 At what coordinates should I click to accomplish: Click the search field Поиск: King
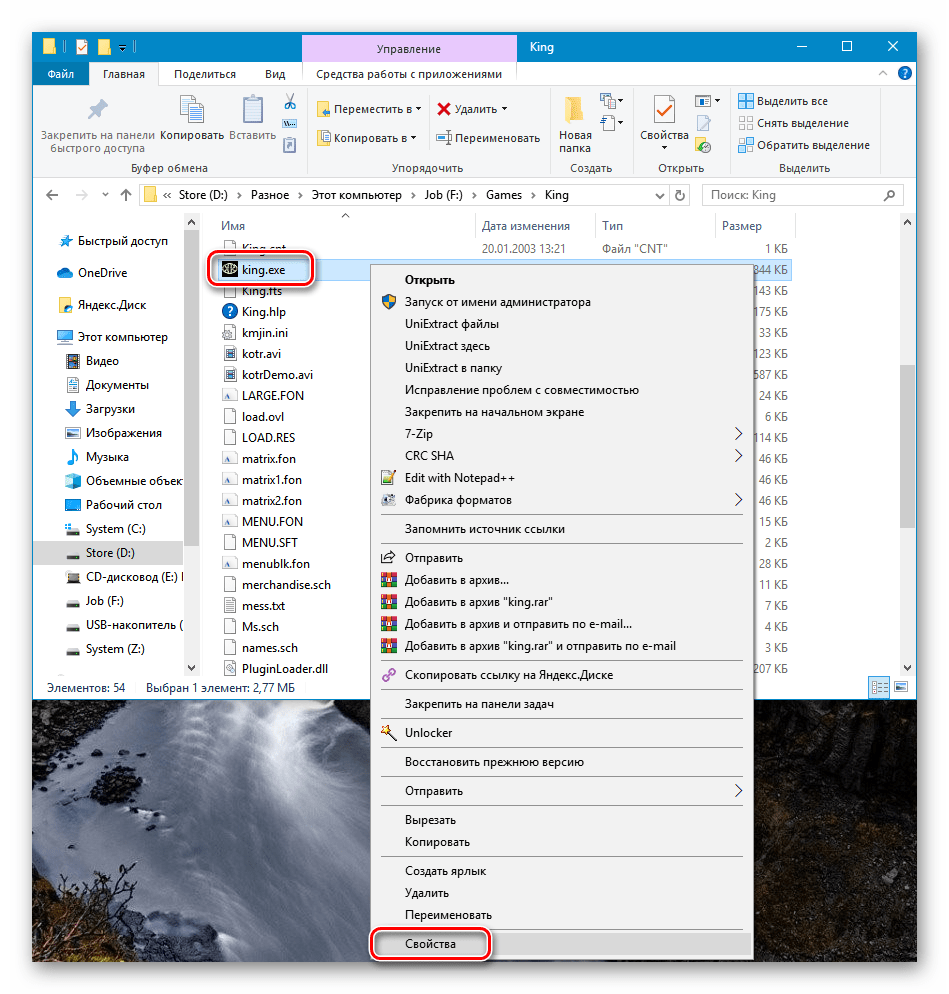point(800,195)
